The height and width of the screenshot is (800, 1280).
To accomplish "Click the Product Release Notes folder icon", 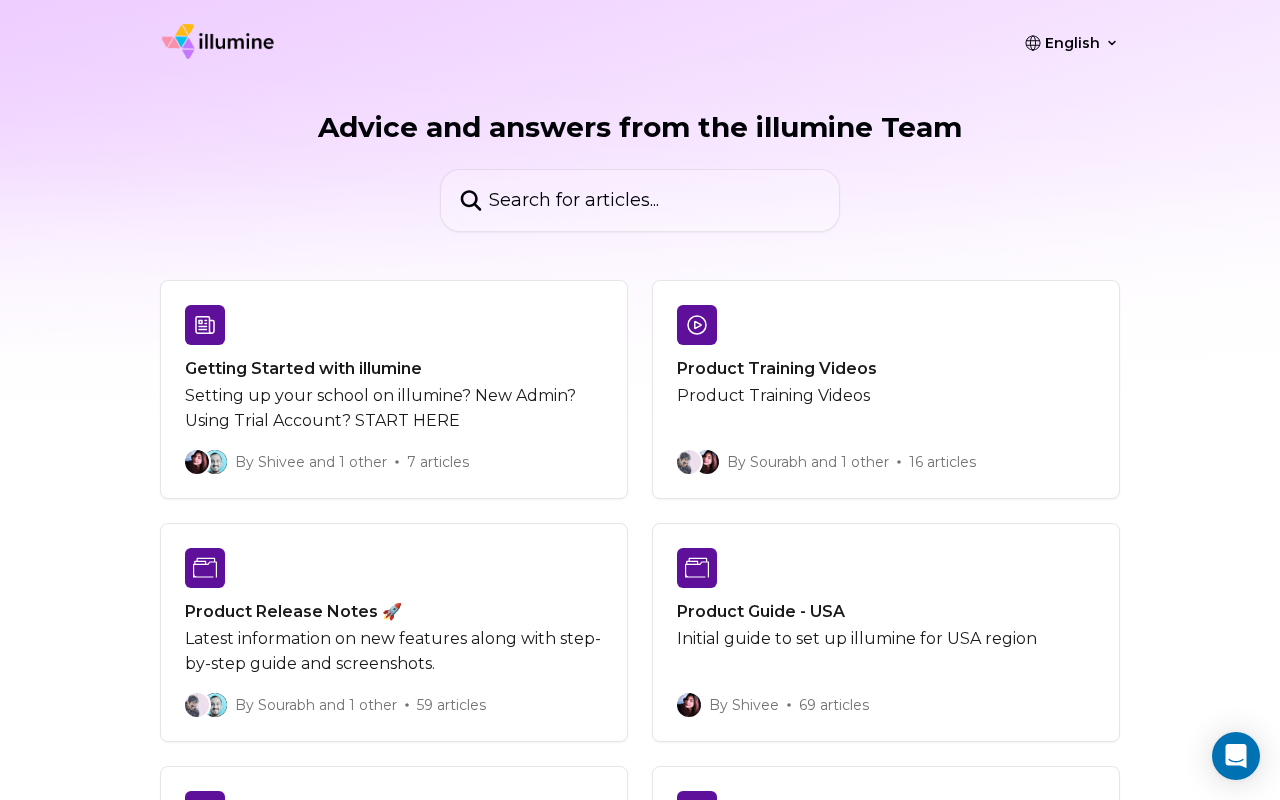I will coord(205,568).
